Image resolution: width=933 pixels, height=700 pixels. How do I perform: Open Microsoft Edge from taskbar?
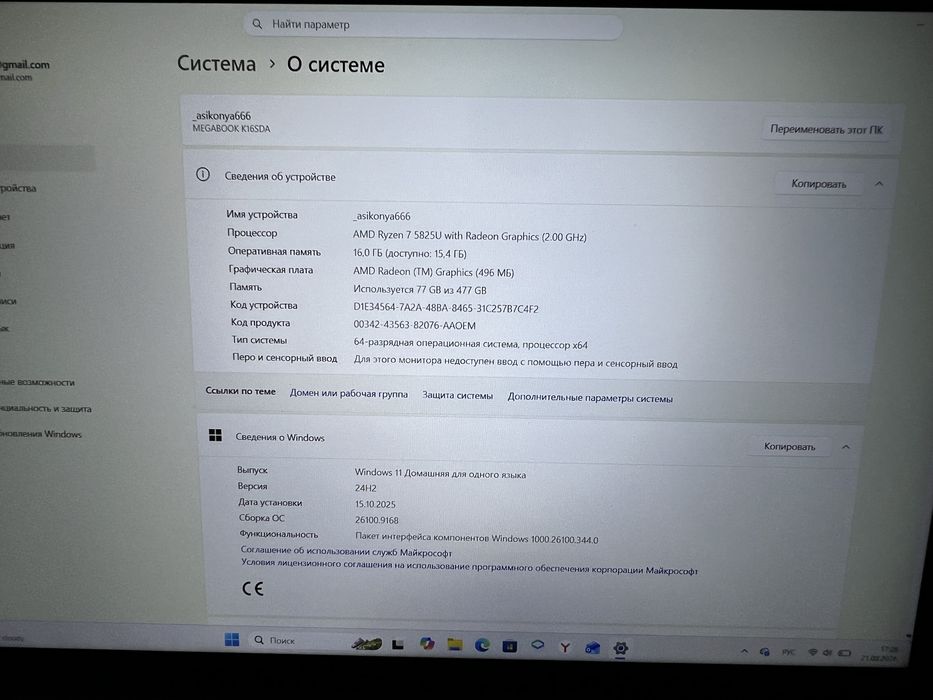coord(482,645)
